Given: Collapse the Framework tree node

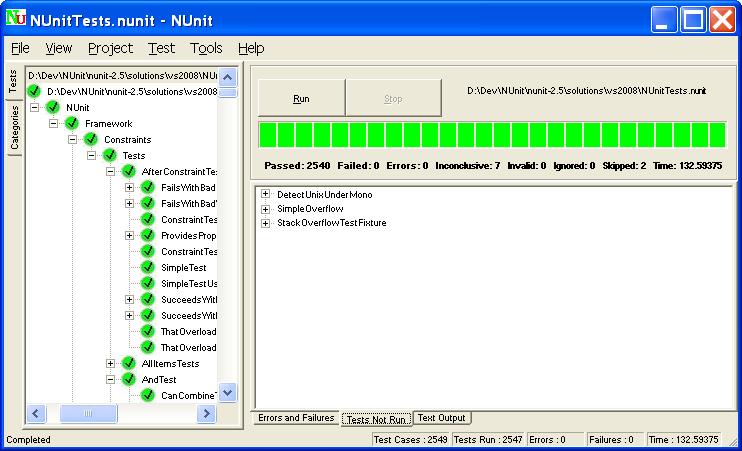Looking at the screenshot, I should (x=53, y=124).
